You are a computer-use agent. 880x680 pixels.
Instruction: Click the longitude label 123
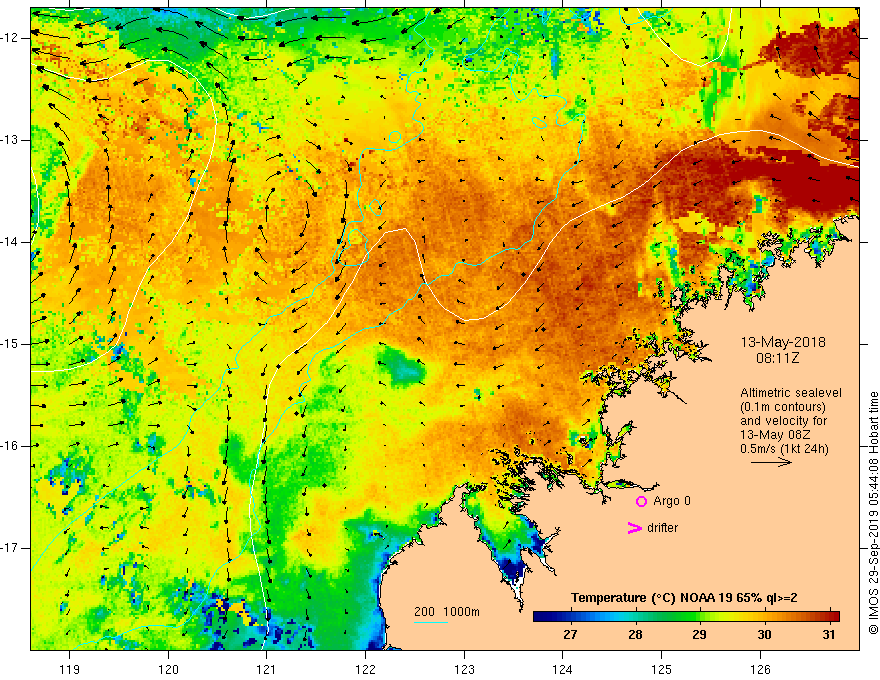tap(464, 669)
